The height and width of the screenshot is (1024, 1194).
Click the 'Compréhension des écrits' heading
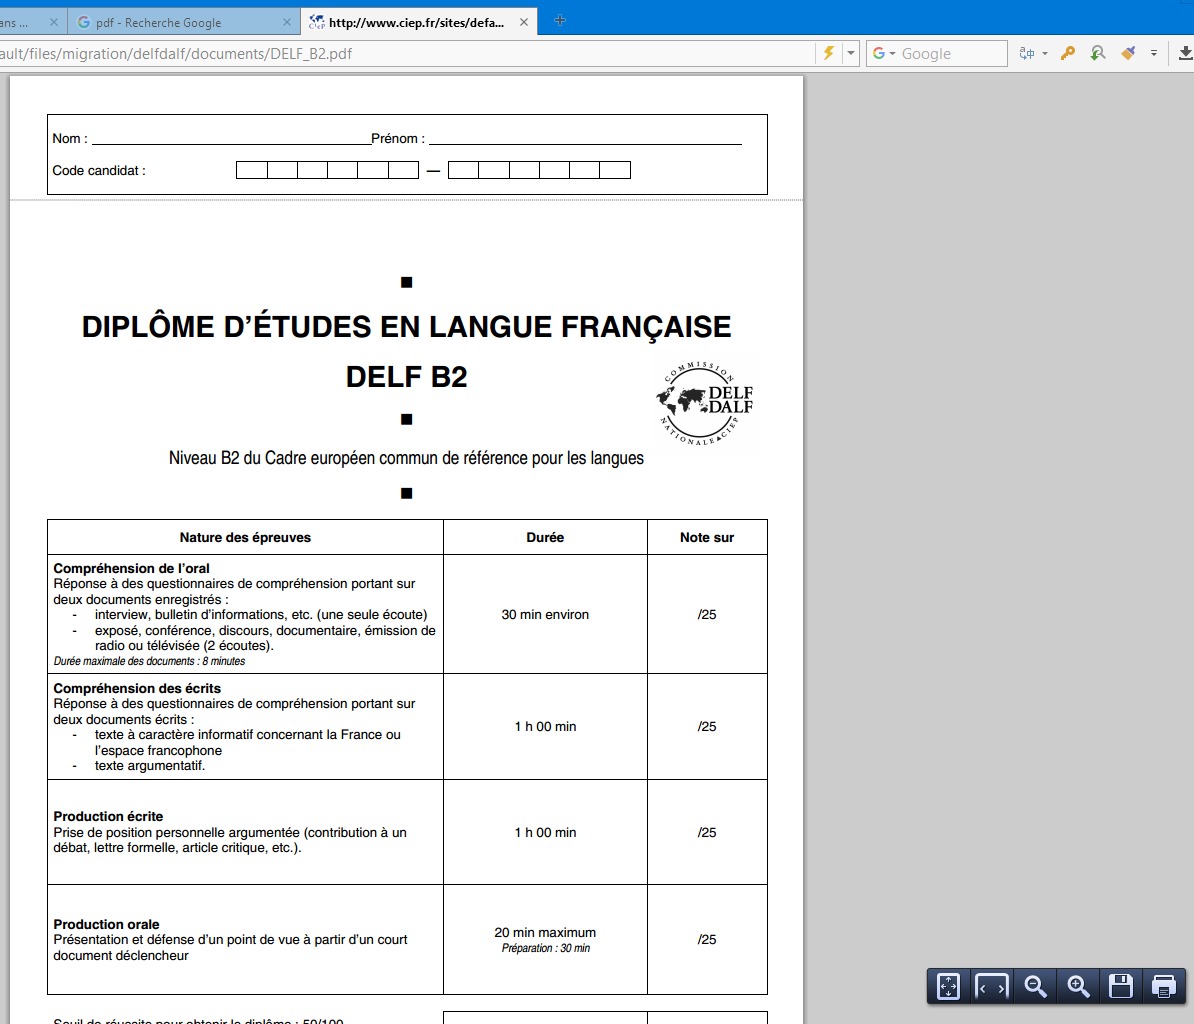pos(137,688)
